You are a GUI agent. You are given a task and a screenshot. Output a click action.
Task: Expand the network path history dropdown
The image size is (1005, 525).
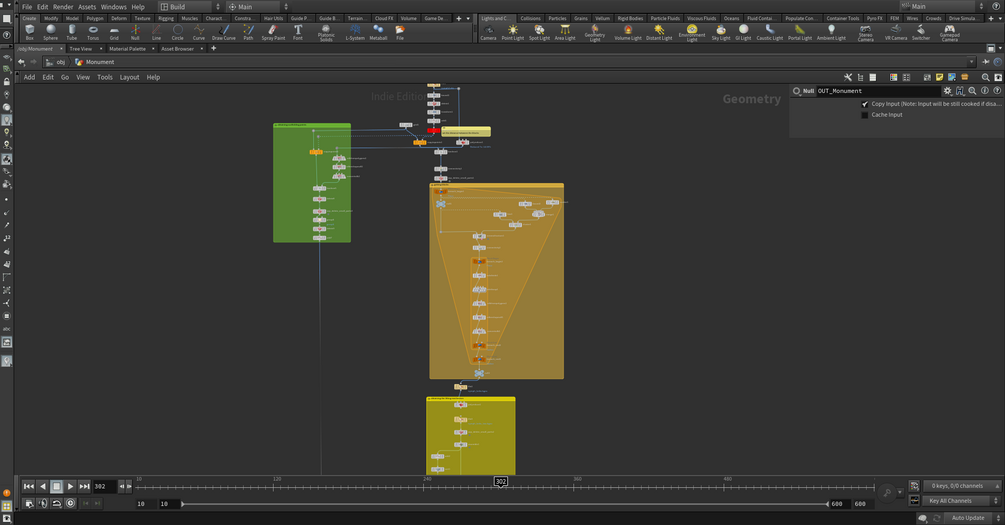pos(971,62)
